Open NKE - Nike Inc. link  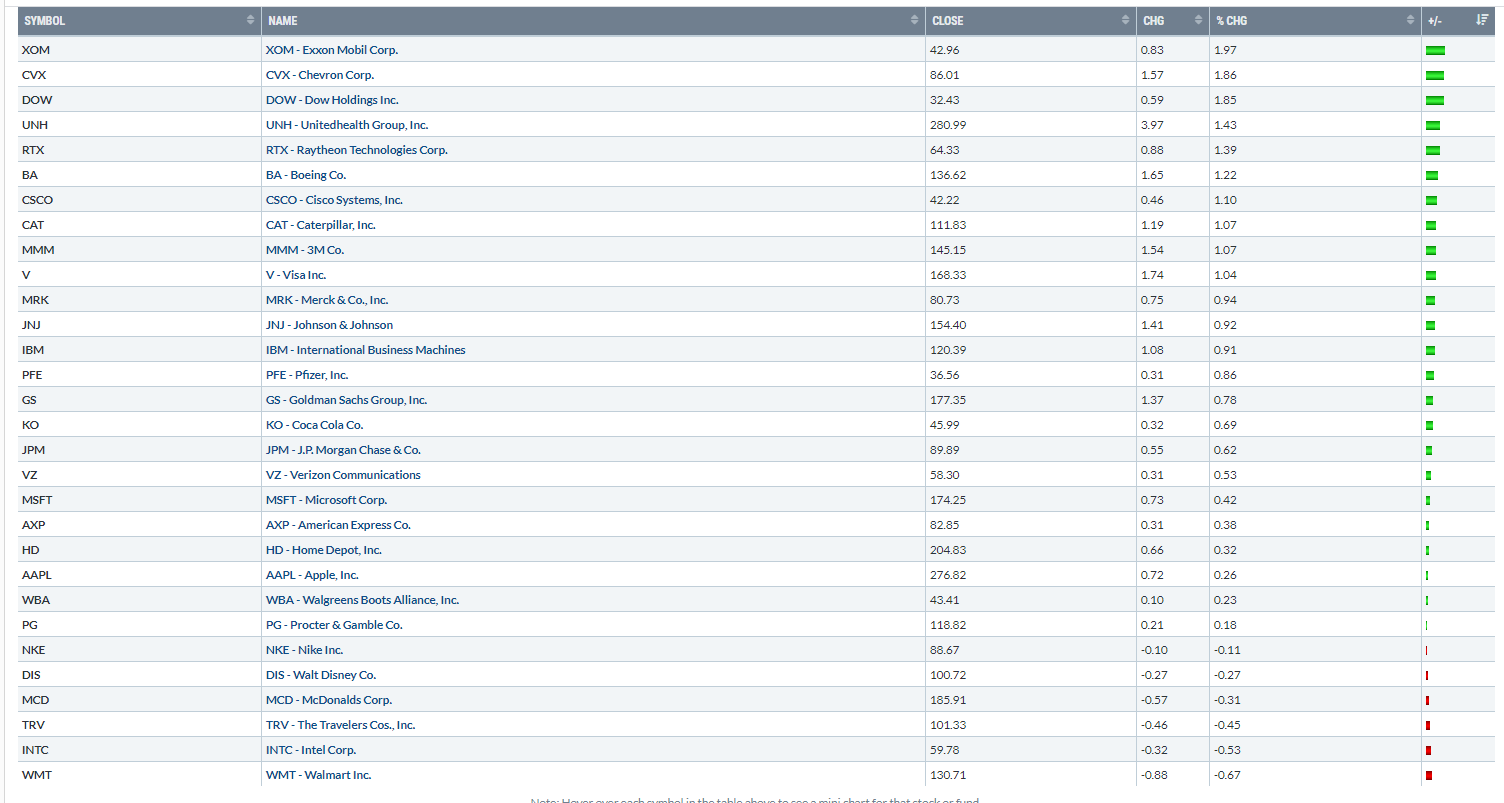point(305,650)
